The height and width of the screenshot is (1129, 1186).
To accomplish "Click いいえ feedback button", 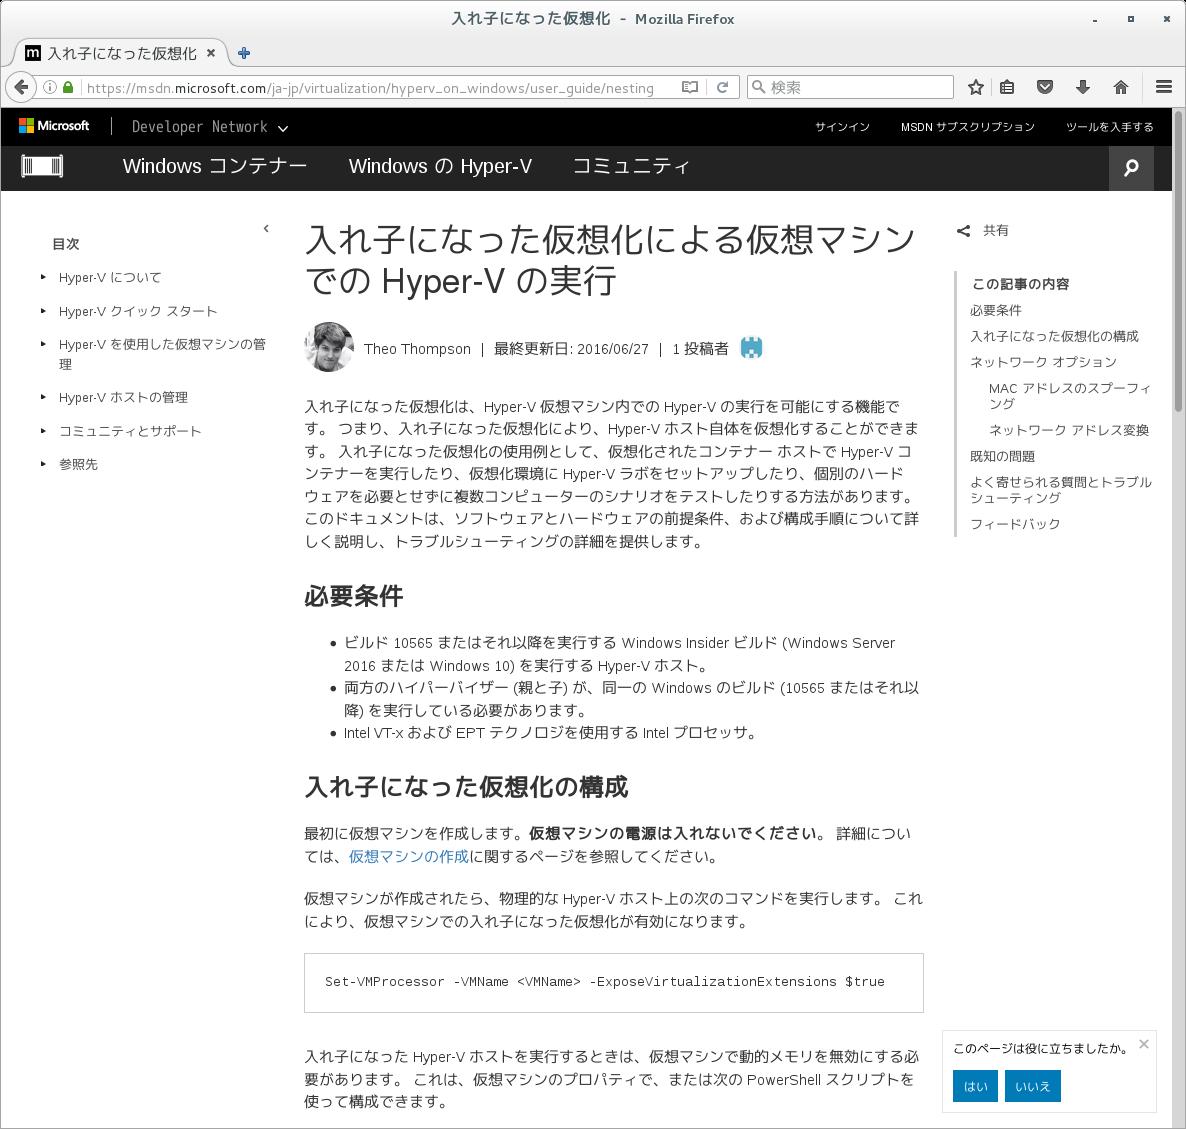I will point(1032,1086).
